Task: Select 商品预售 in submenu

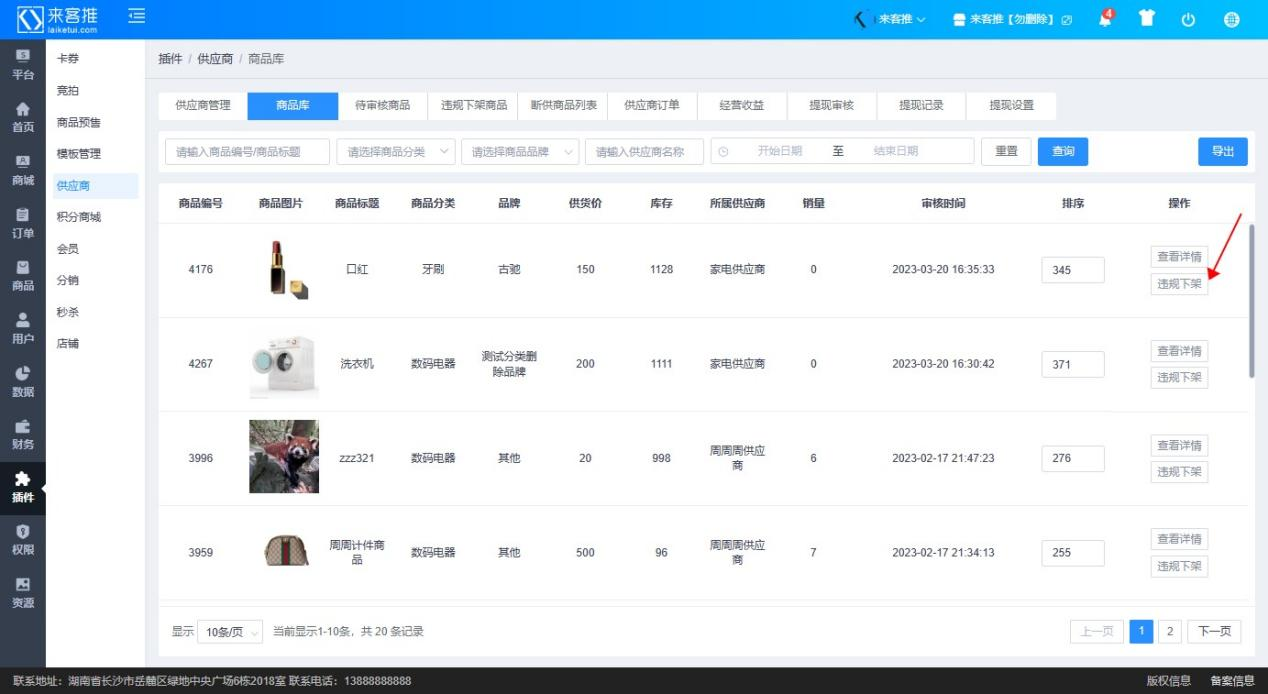Action: tap(79, 123)
